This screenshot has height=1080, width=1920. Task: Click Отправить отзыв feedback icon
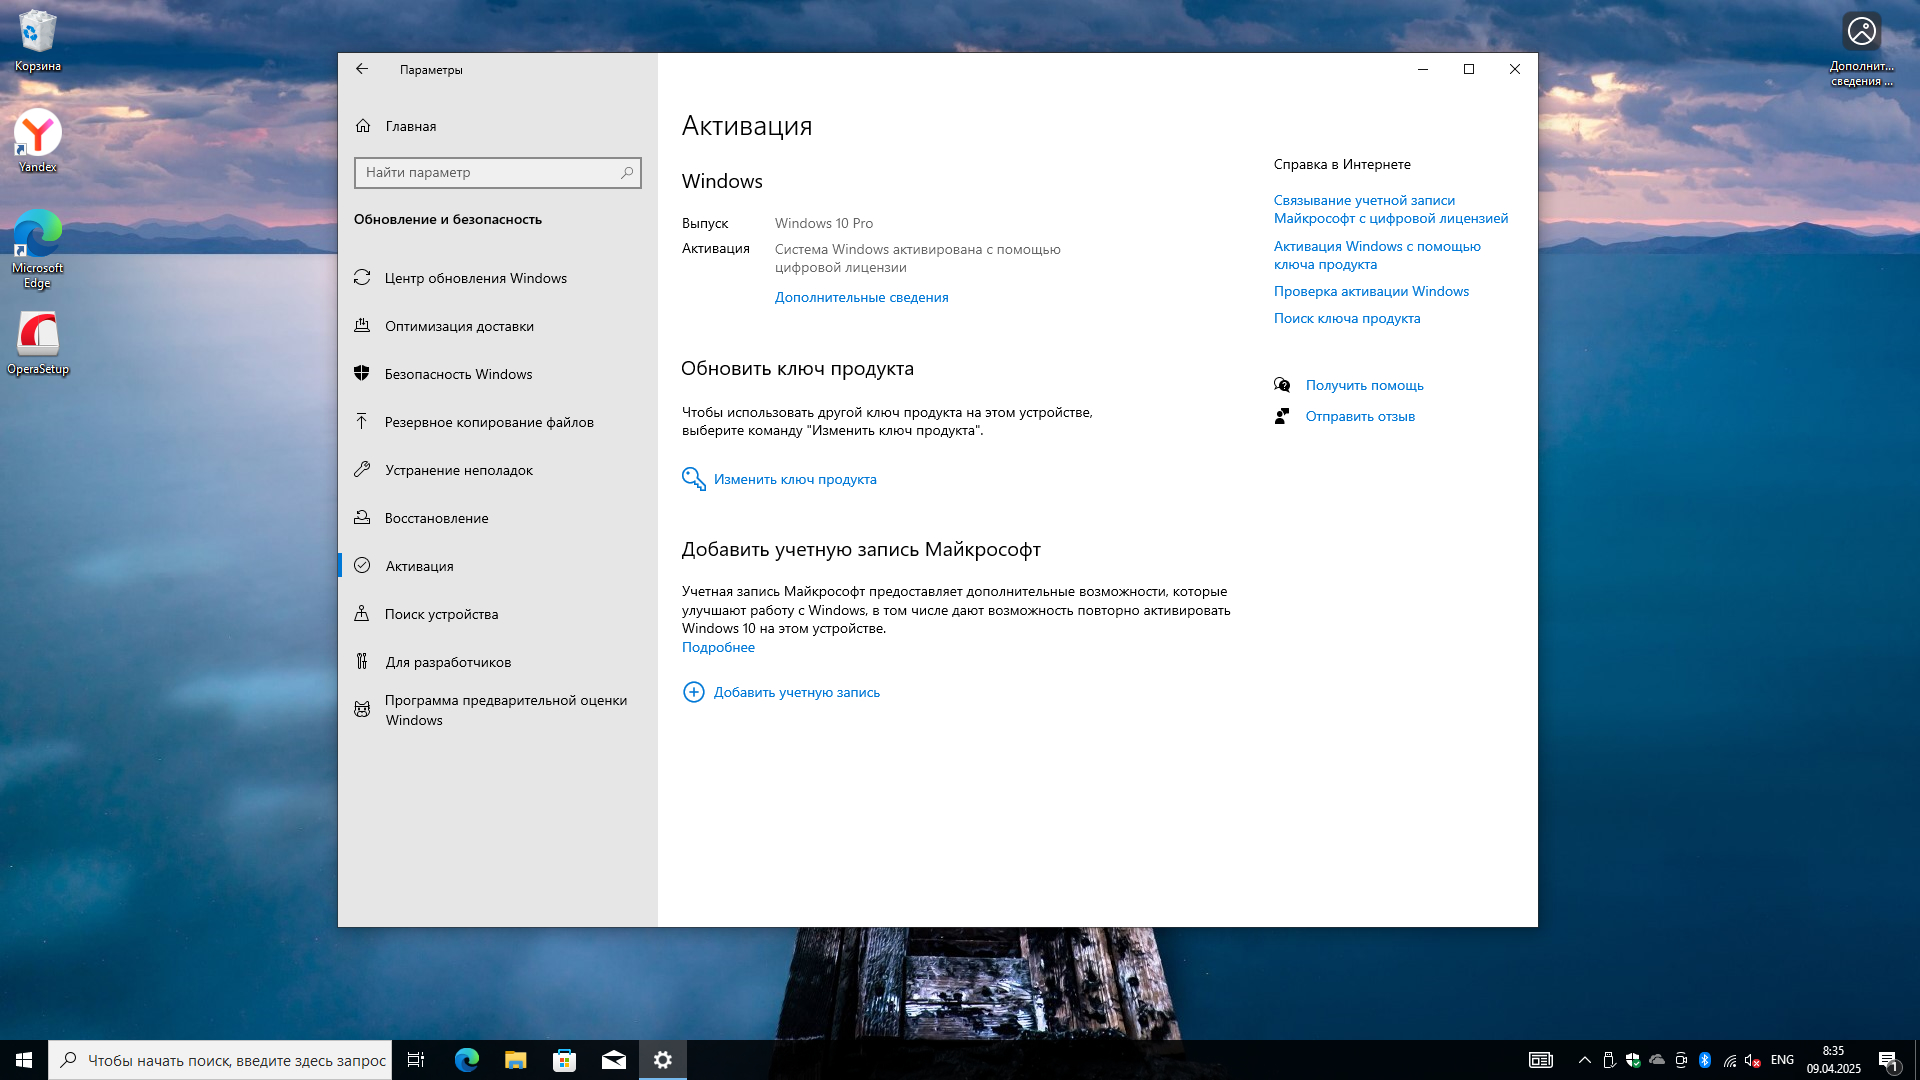click(1282, 416)
